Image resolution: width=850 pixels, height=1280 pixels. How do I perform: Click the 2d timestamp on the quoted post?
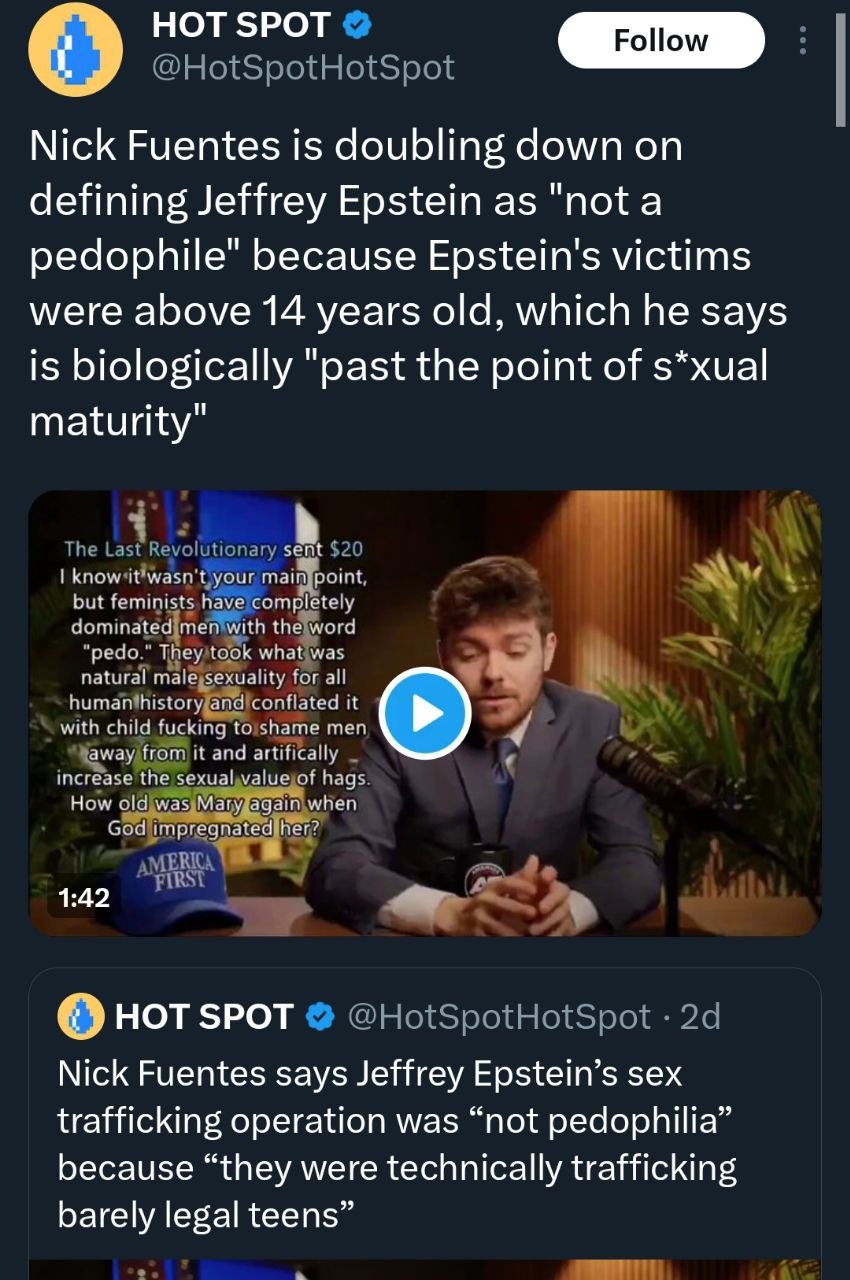[x=700, y=1017]
